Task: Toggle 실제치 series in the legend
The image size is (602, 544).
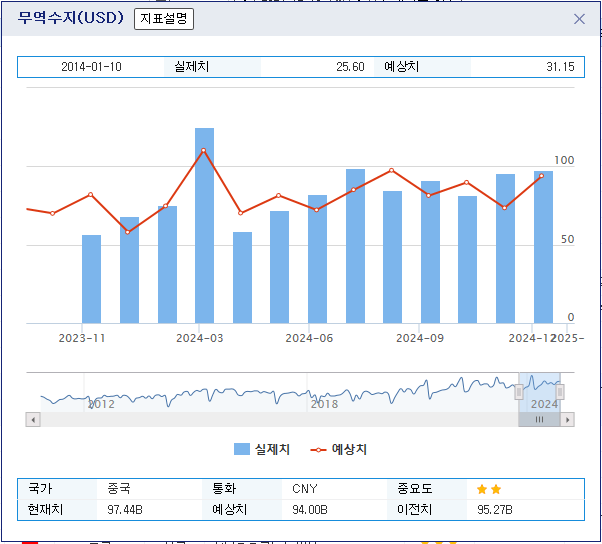Action: 262,449
